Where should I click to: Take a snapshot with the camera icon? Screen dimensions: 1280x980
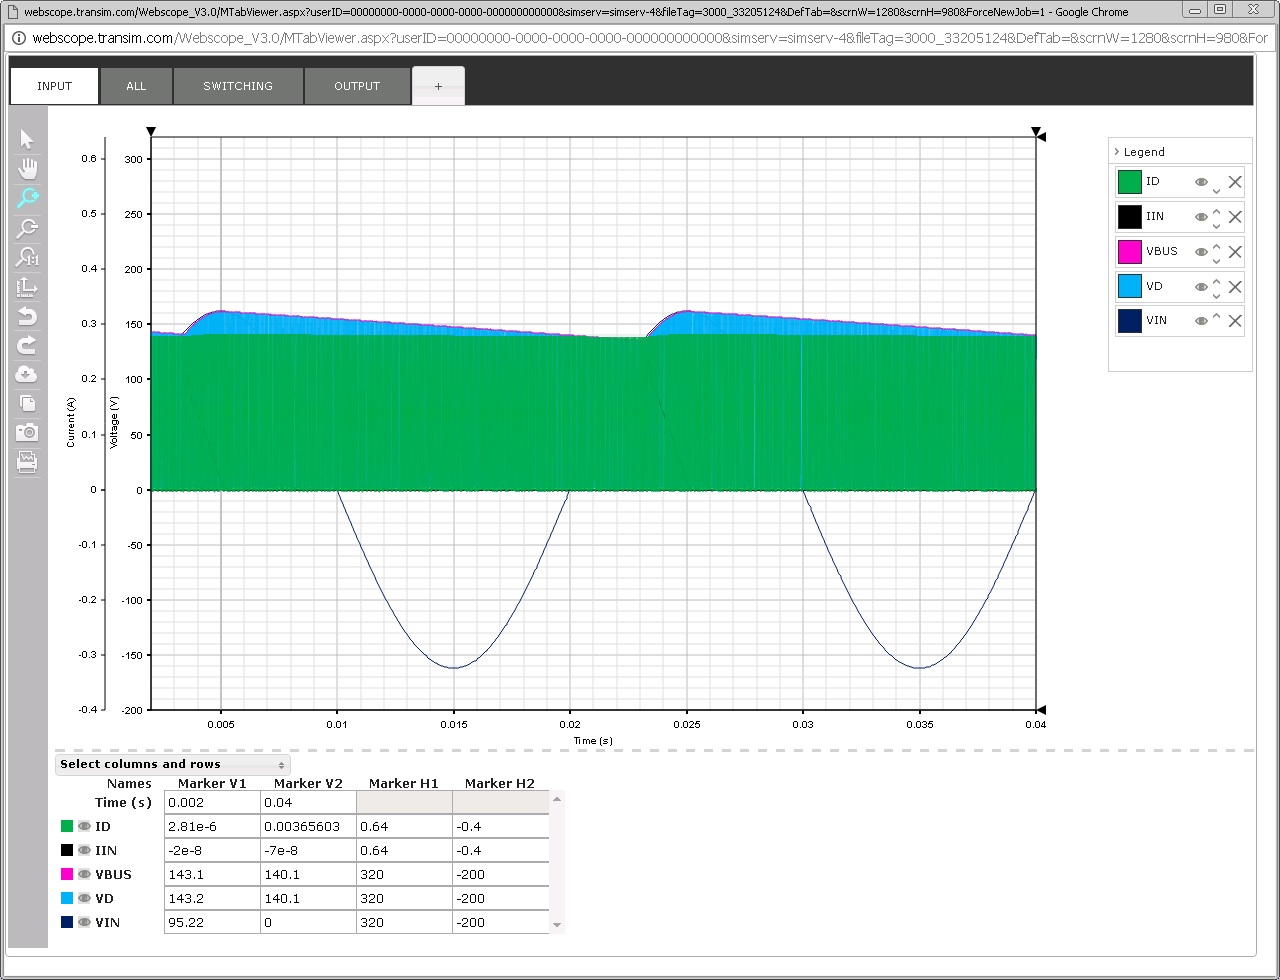[27, 432]
